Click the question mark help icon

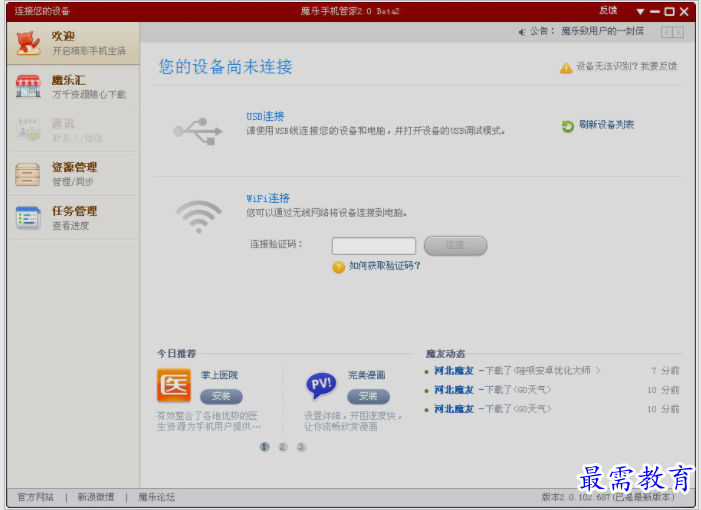coord(338,267)
